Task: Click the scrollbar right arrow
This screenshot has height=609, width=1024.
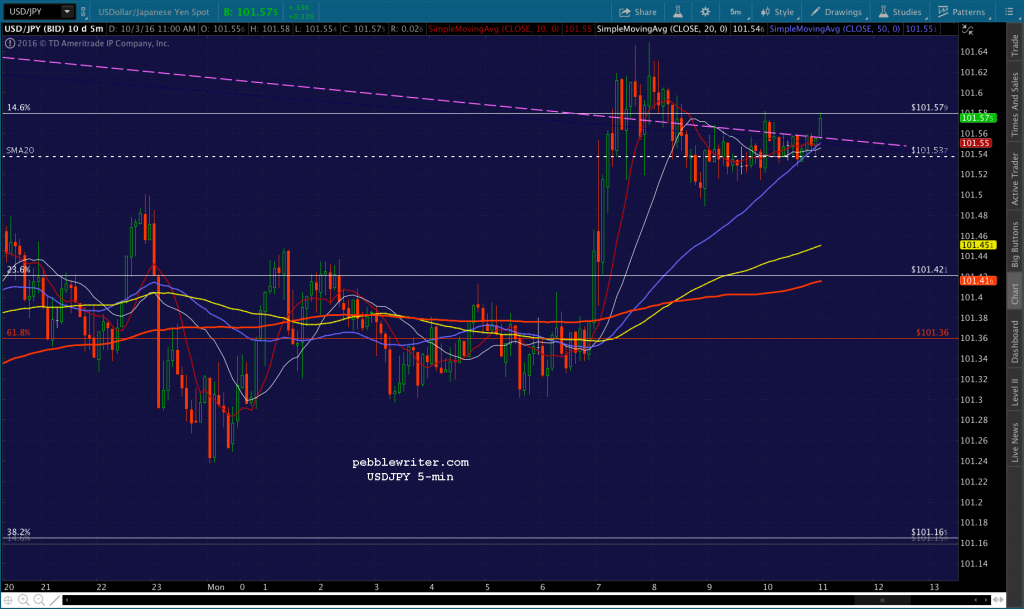Action: (987, 599)
